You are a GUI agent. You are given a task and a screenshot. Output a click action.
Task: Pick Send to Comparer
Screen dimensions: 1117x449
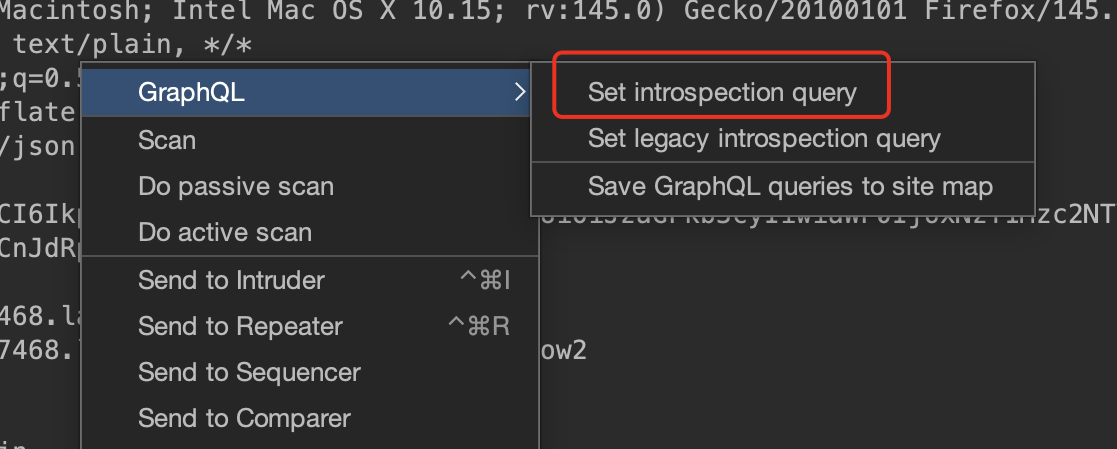click(244, 418)
